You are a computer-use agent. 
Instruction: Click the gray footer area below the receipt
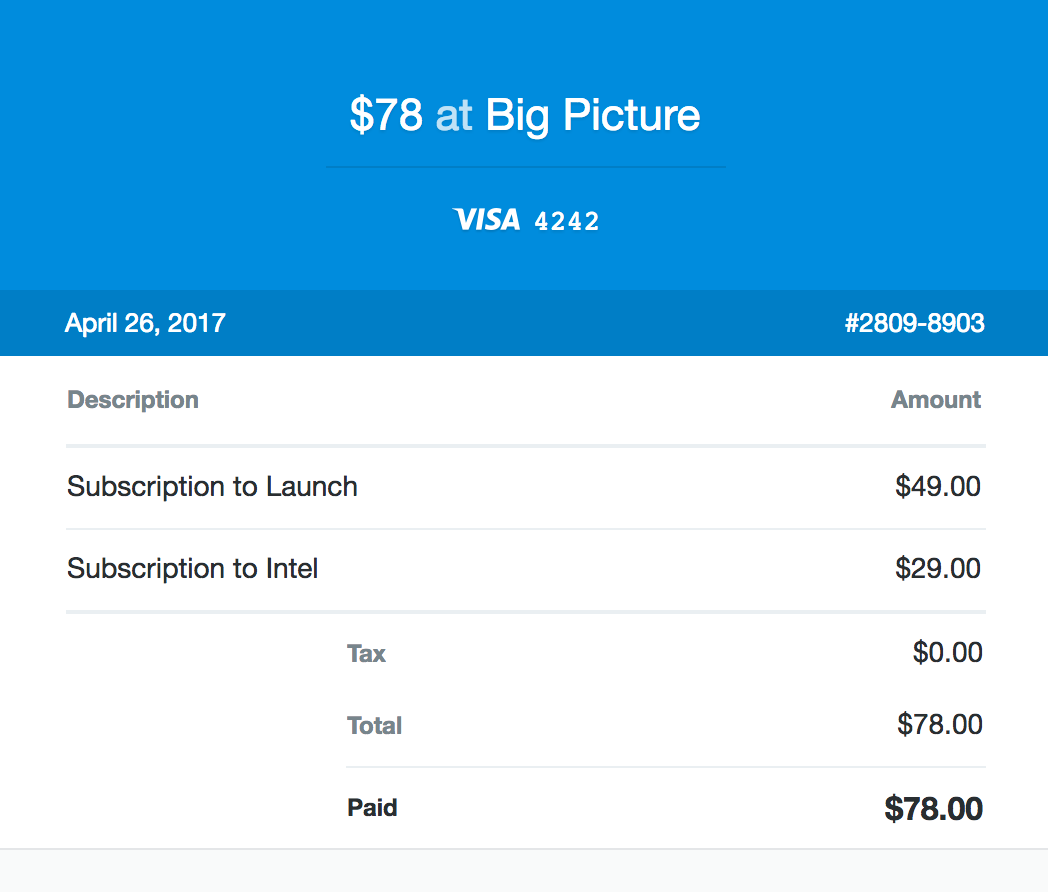pyautogui.click(x=524, y=871)
